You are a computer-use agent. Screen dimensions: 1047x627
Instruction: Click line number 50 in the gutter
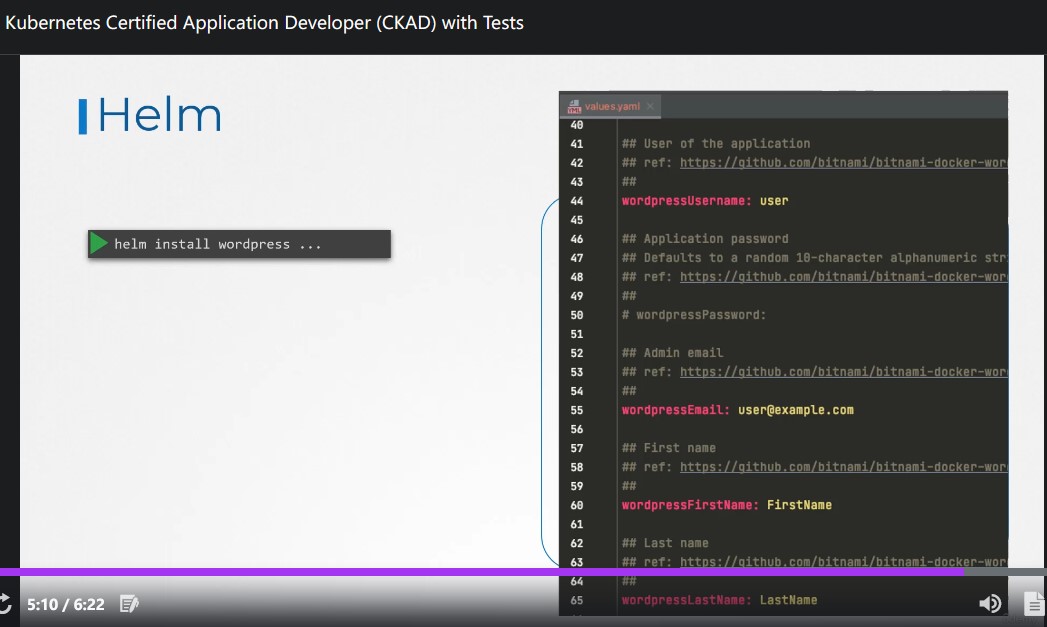coord(577,315)
